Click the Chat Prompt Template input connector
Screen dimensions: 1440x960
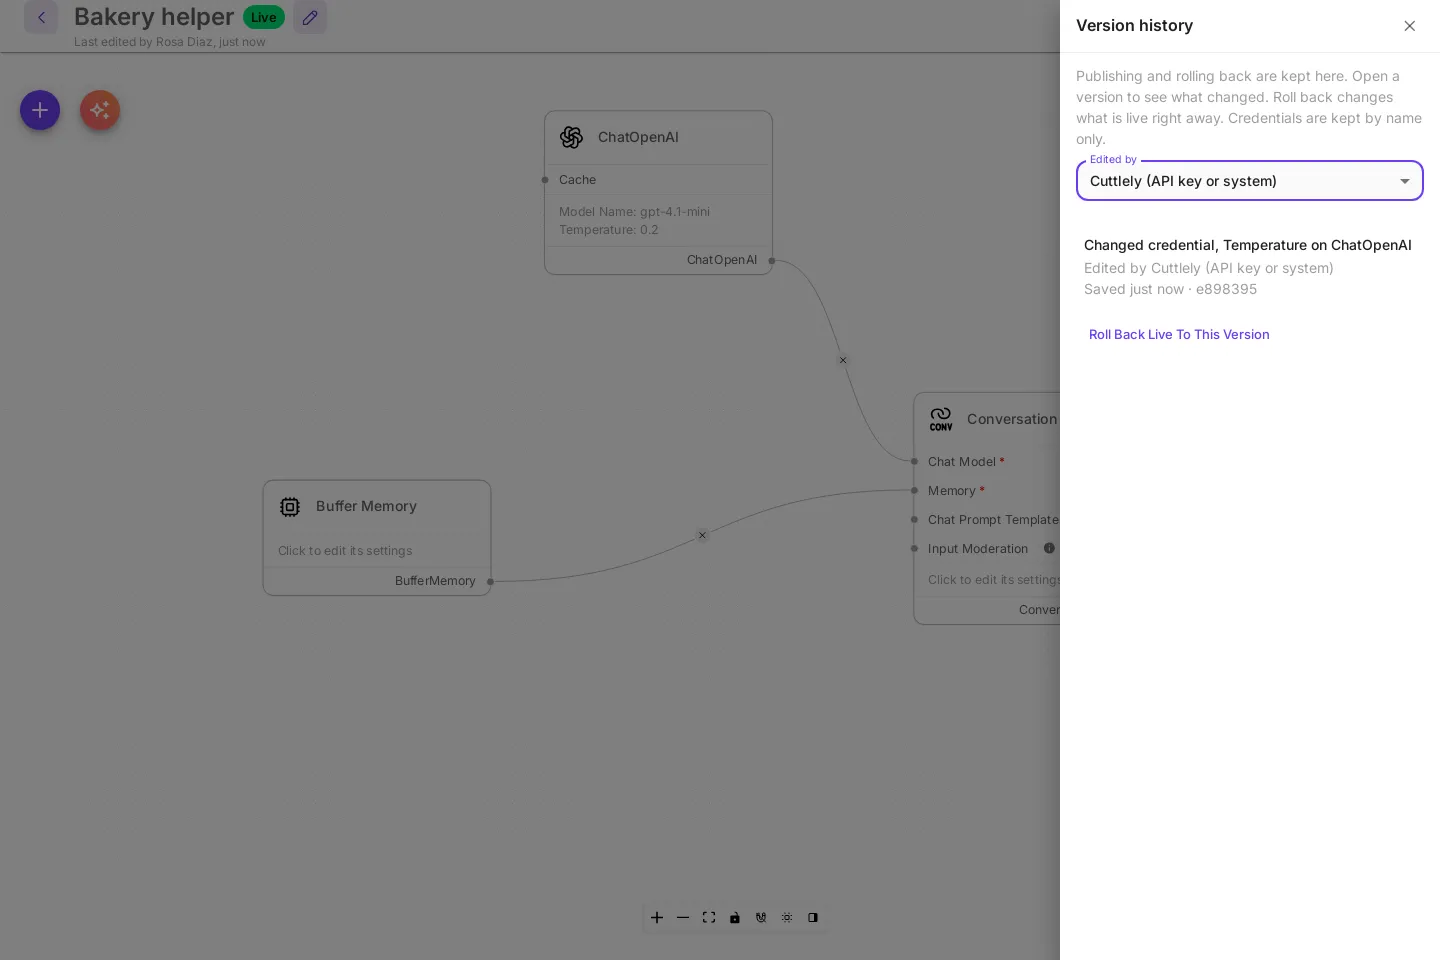click(914, 519)
